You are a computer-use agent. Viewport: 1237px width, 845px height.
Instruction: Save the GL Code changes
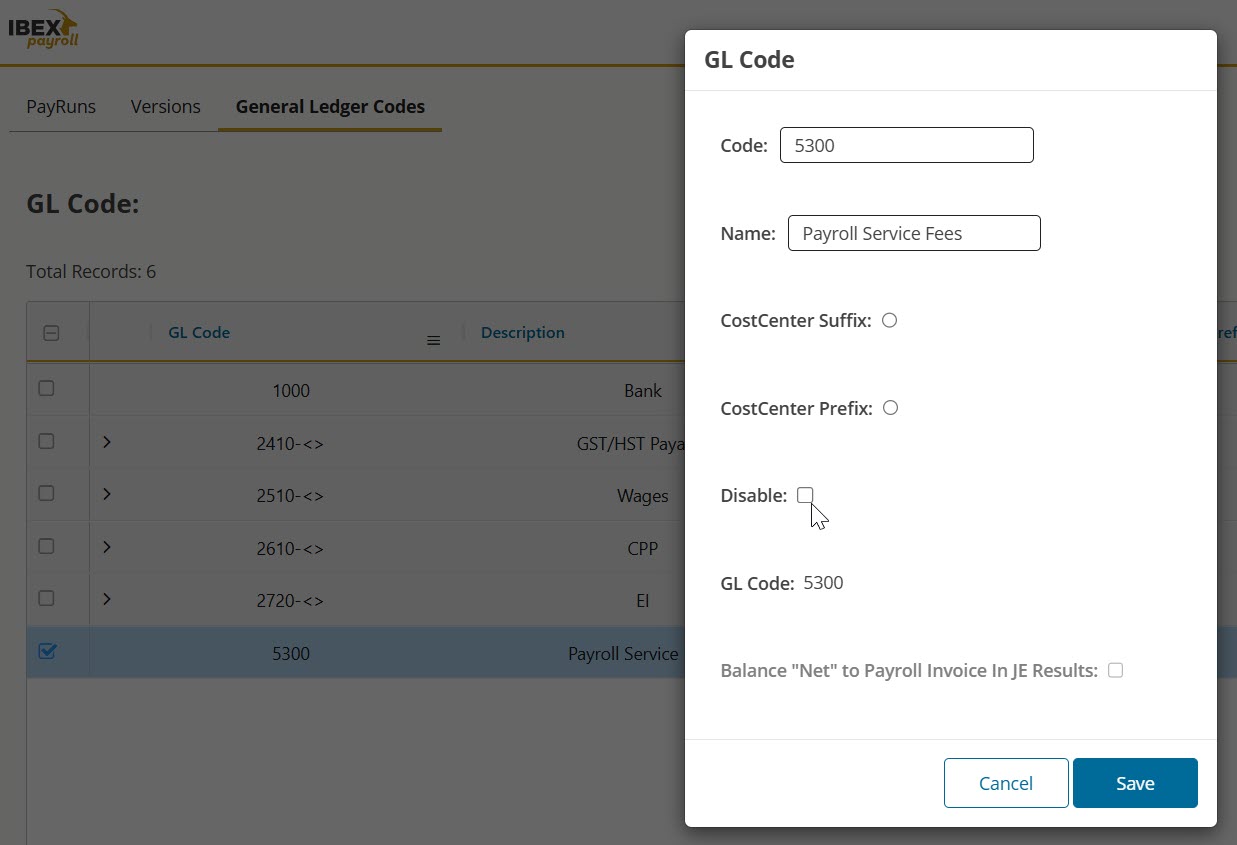[x=1135, y=783]
